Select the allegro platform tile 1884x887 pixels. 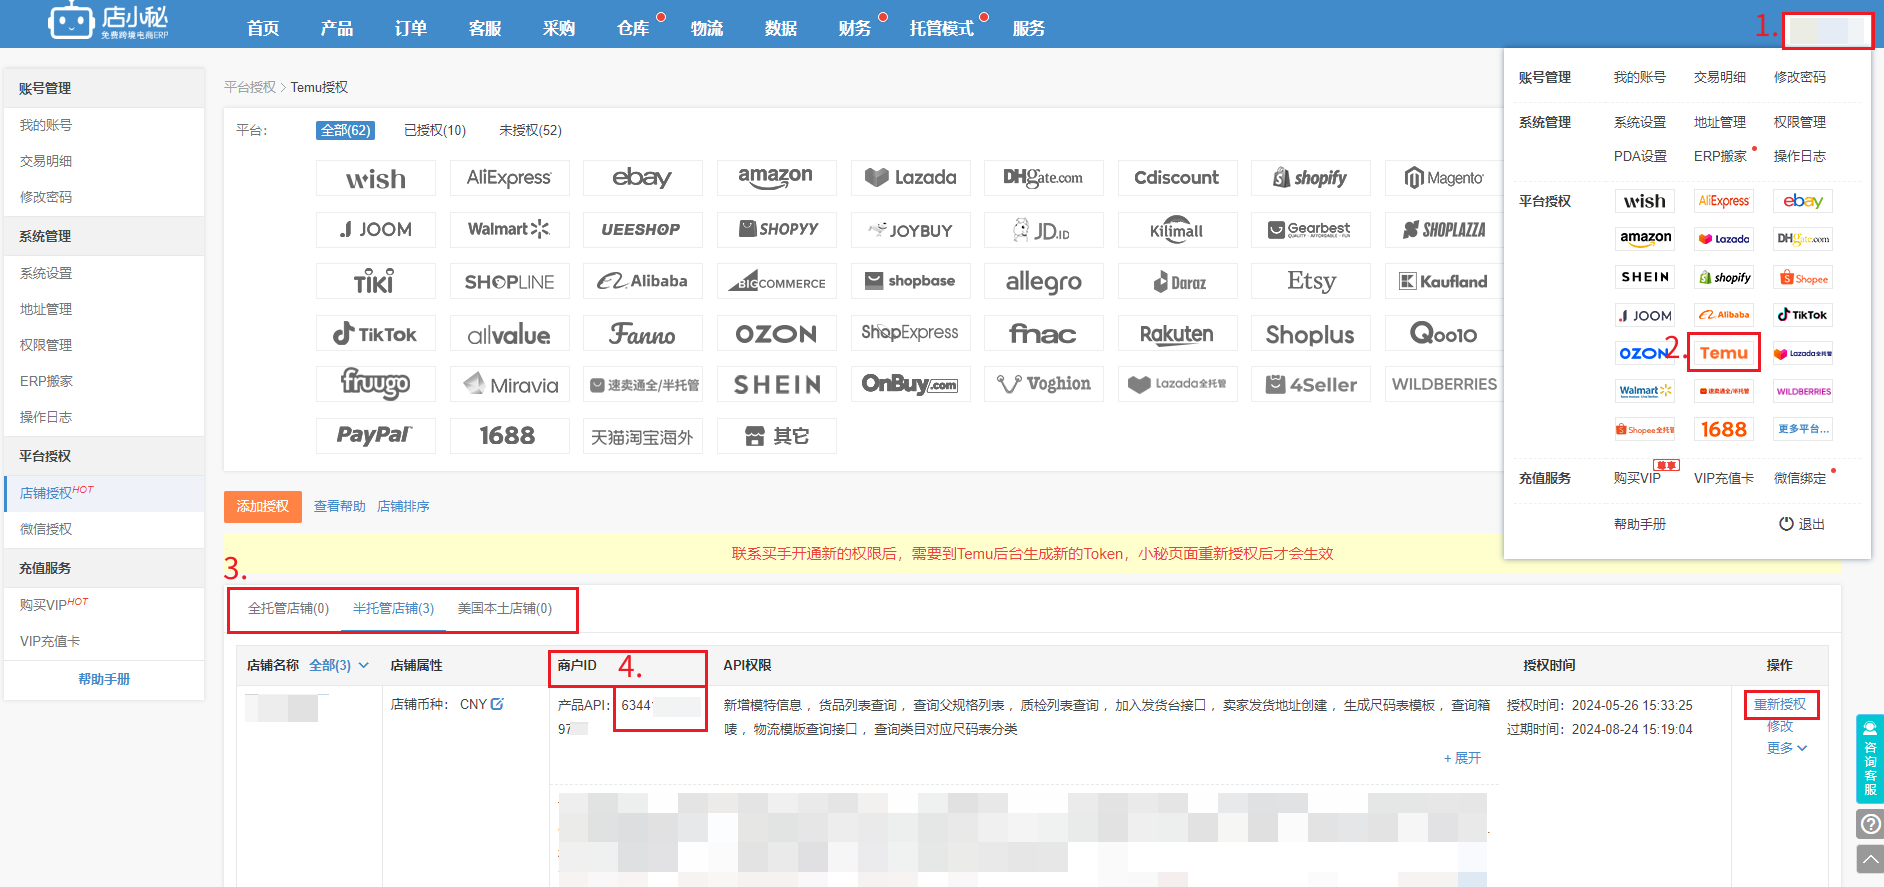[1043, 282]
